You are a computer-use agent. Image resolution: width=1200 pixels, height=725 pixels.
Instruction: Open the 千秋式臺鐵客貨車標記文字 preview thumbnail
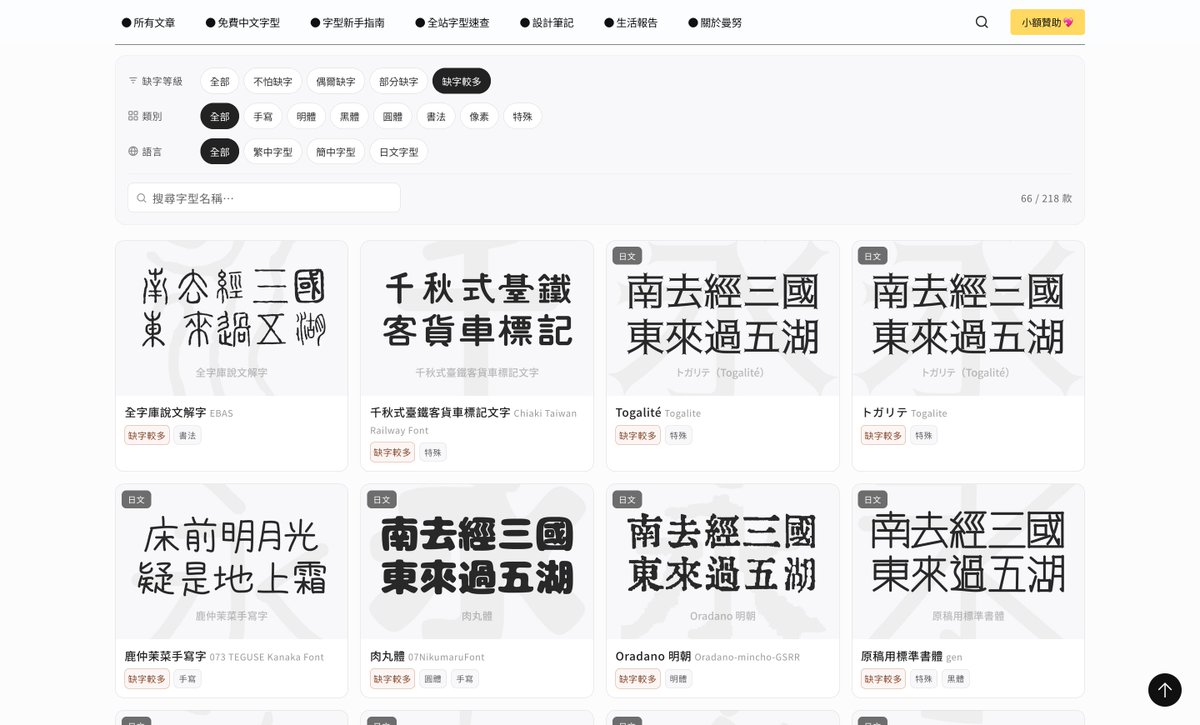(x=477, y=318)
